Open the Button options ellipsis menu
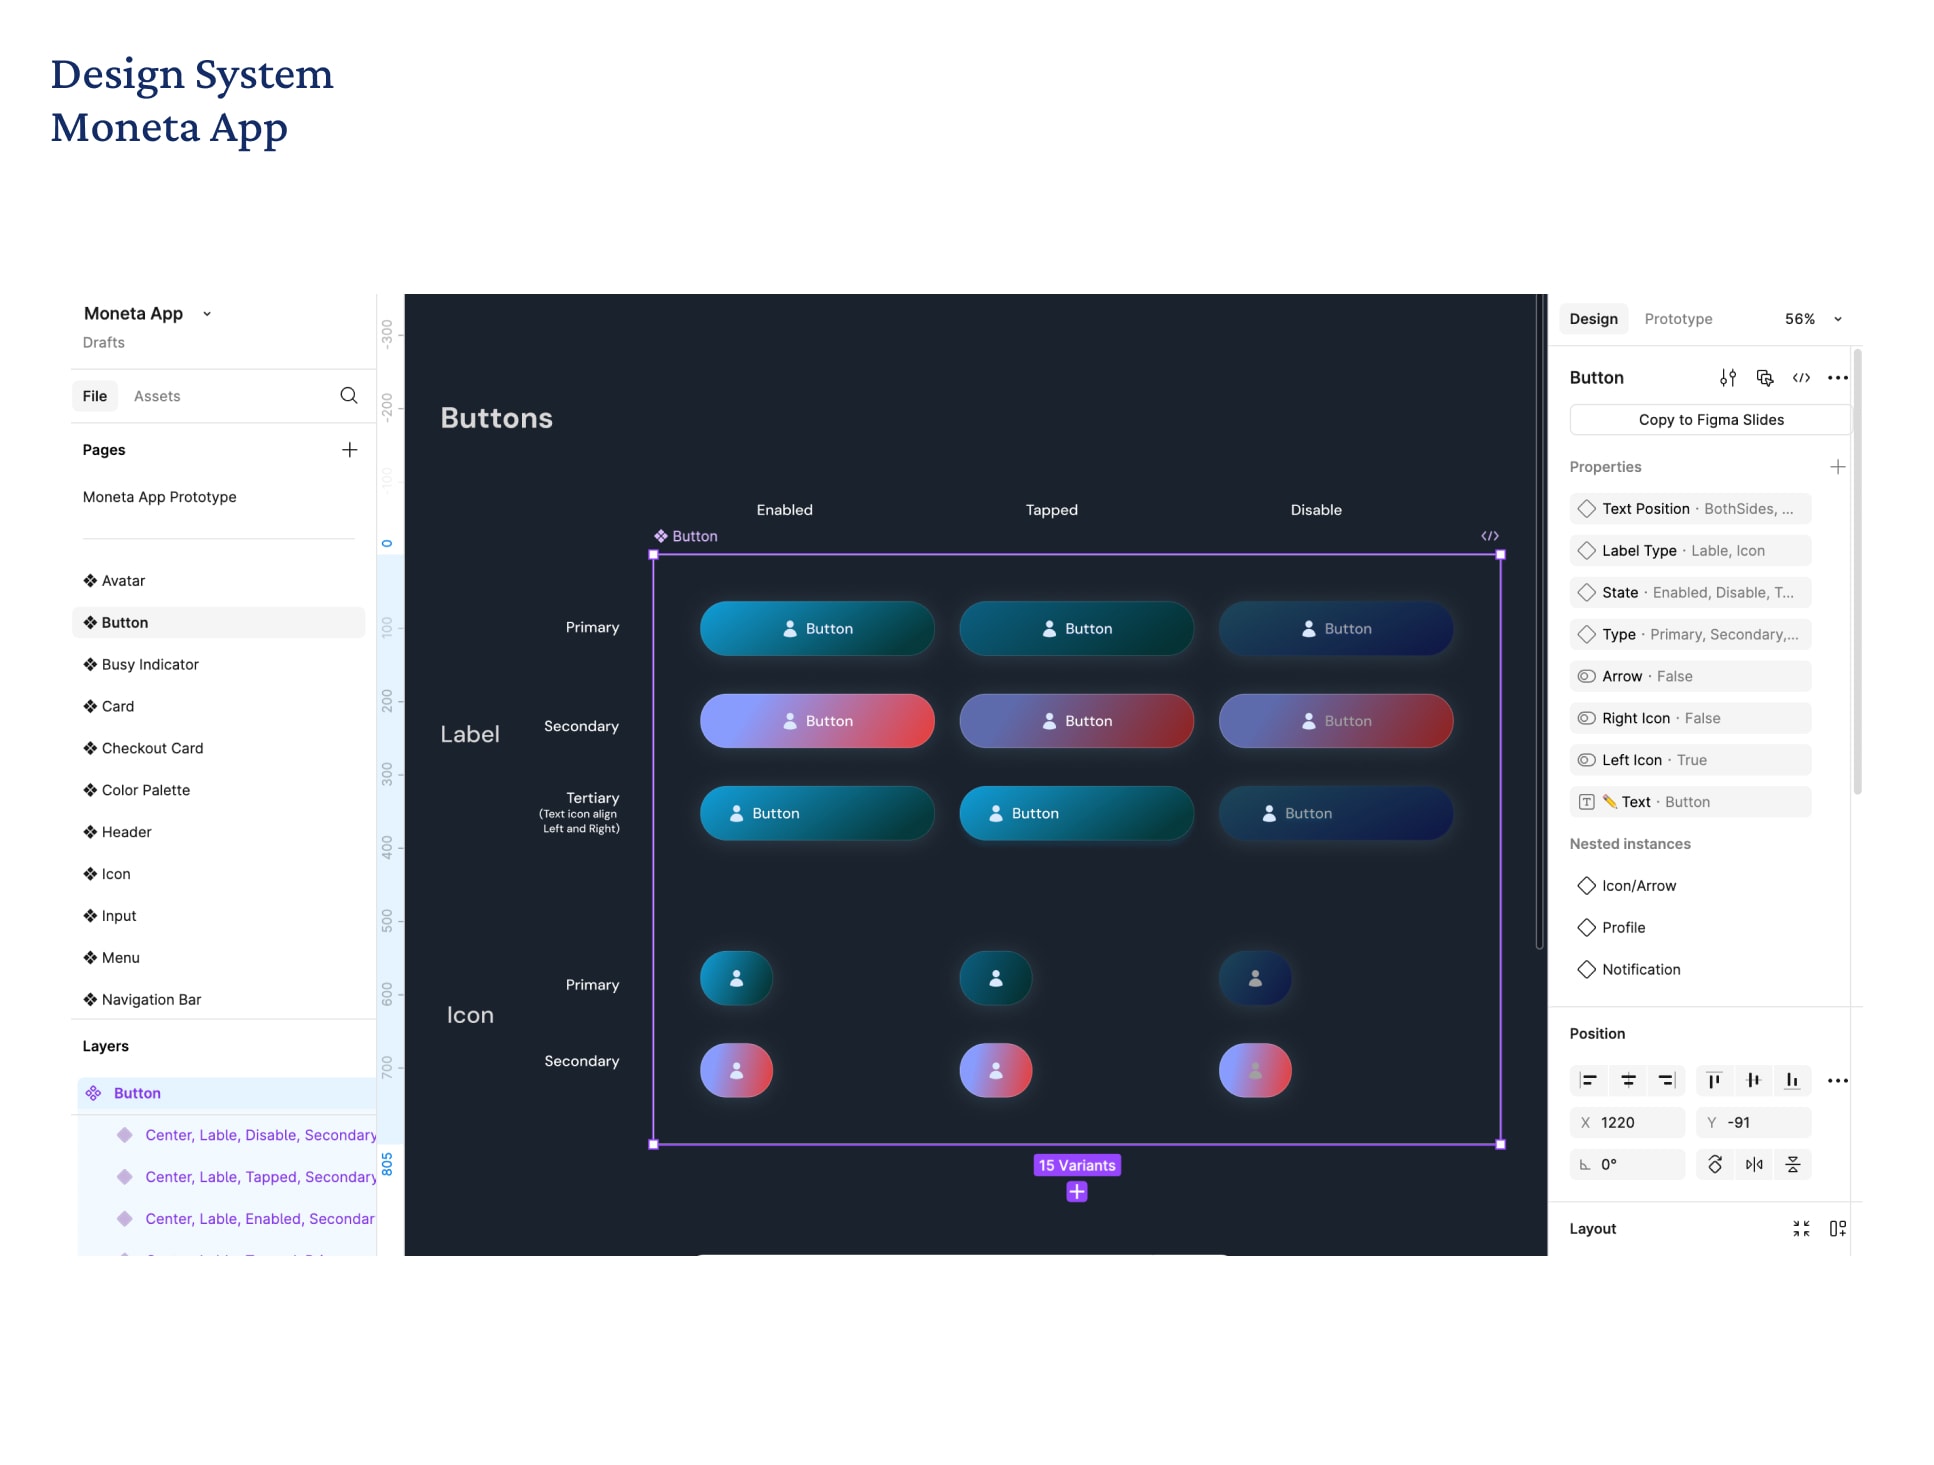The height and width of the screenshot is (1465, 1934). click(x=1838, y=378)
